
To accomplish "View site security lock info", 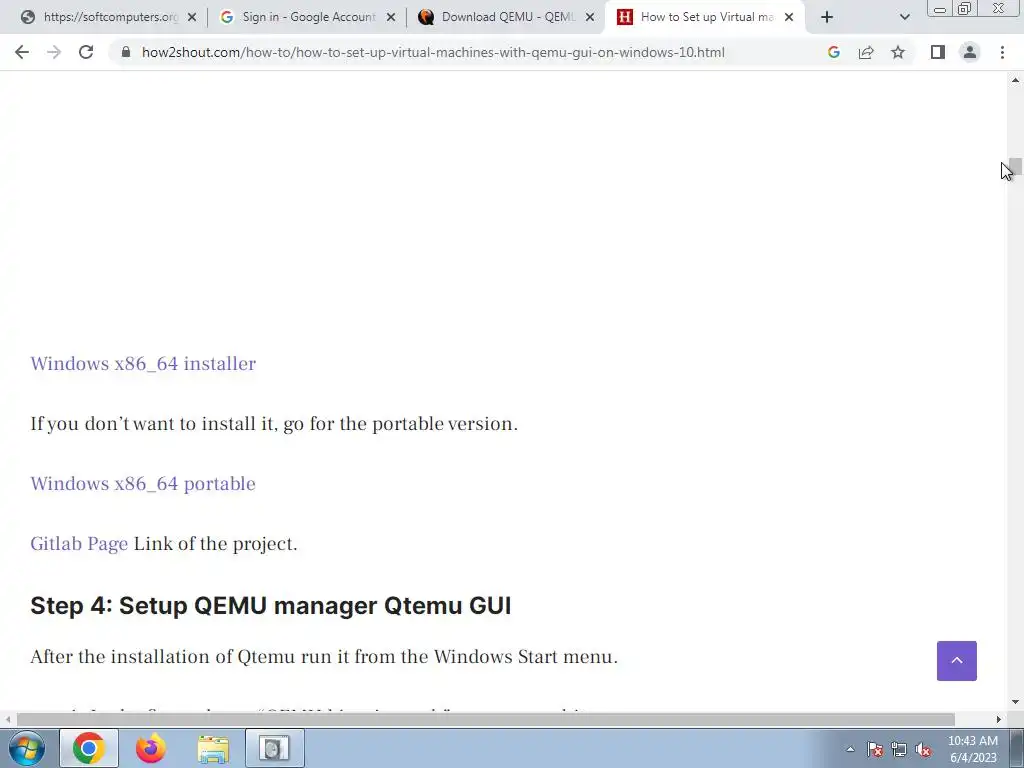I will coord(126,52).
